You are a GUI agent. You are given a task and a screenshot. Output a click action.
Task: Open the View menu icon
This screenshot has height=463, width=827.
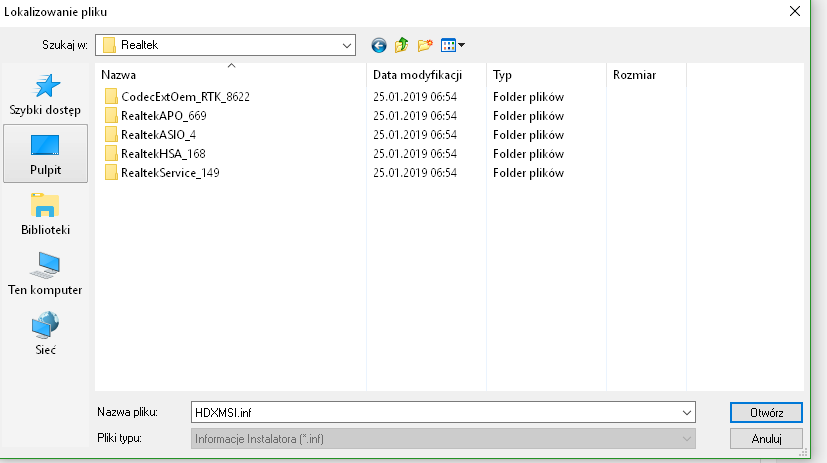pos(448,45)
